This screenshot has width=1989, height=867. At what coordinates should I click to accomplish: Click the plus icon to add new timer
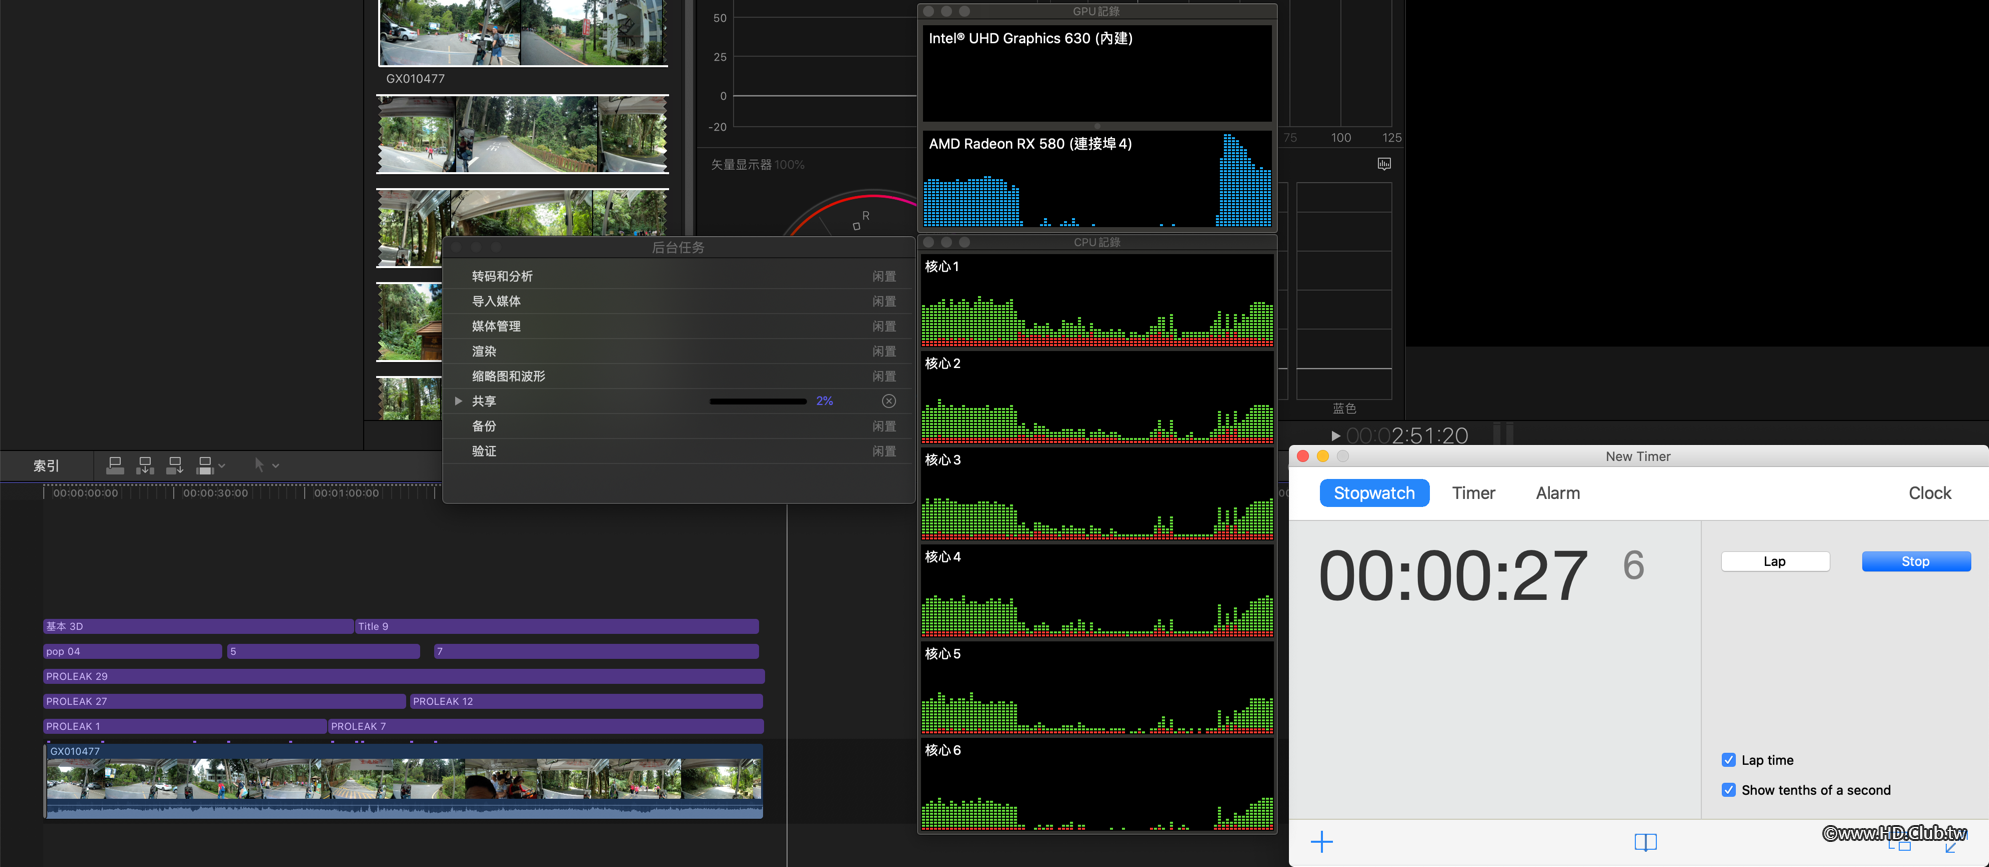[1321, 842]
